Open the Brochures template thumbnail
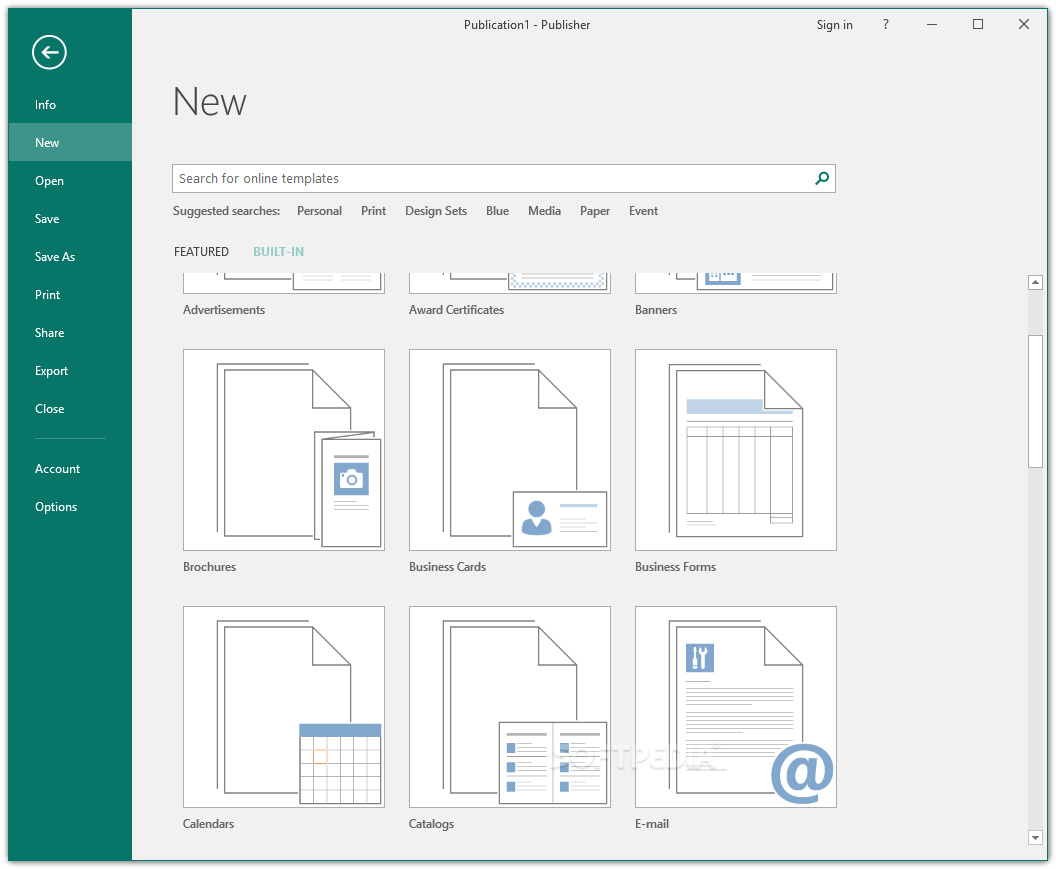The image size is (1056, 869). (x=284, y=449)
